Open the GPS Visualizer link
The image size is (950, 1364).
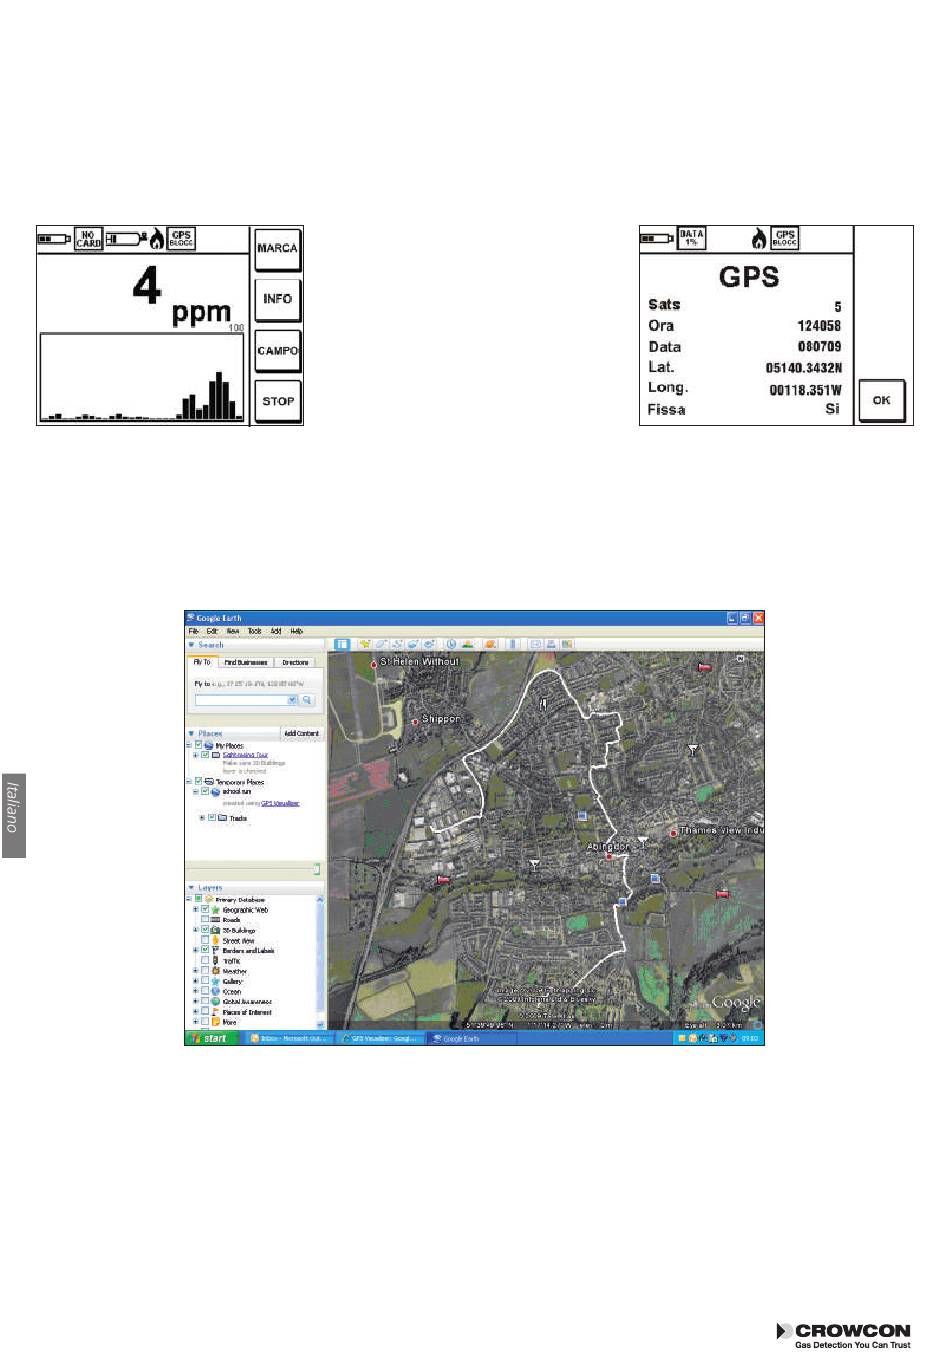[x=280, y=802]
